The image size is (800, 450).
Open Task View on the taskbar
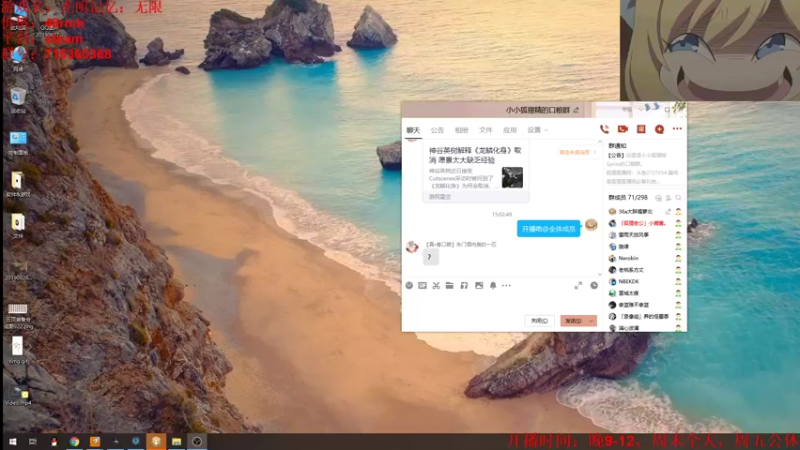point(33,442)
